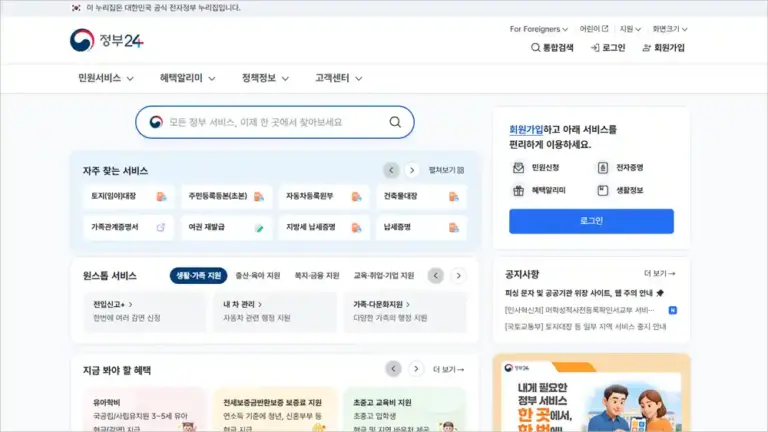Click previous arrow in 지금 봐야 할 혜택

coord(393,369)
